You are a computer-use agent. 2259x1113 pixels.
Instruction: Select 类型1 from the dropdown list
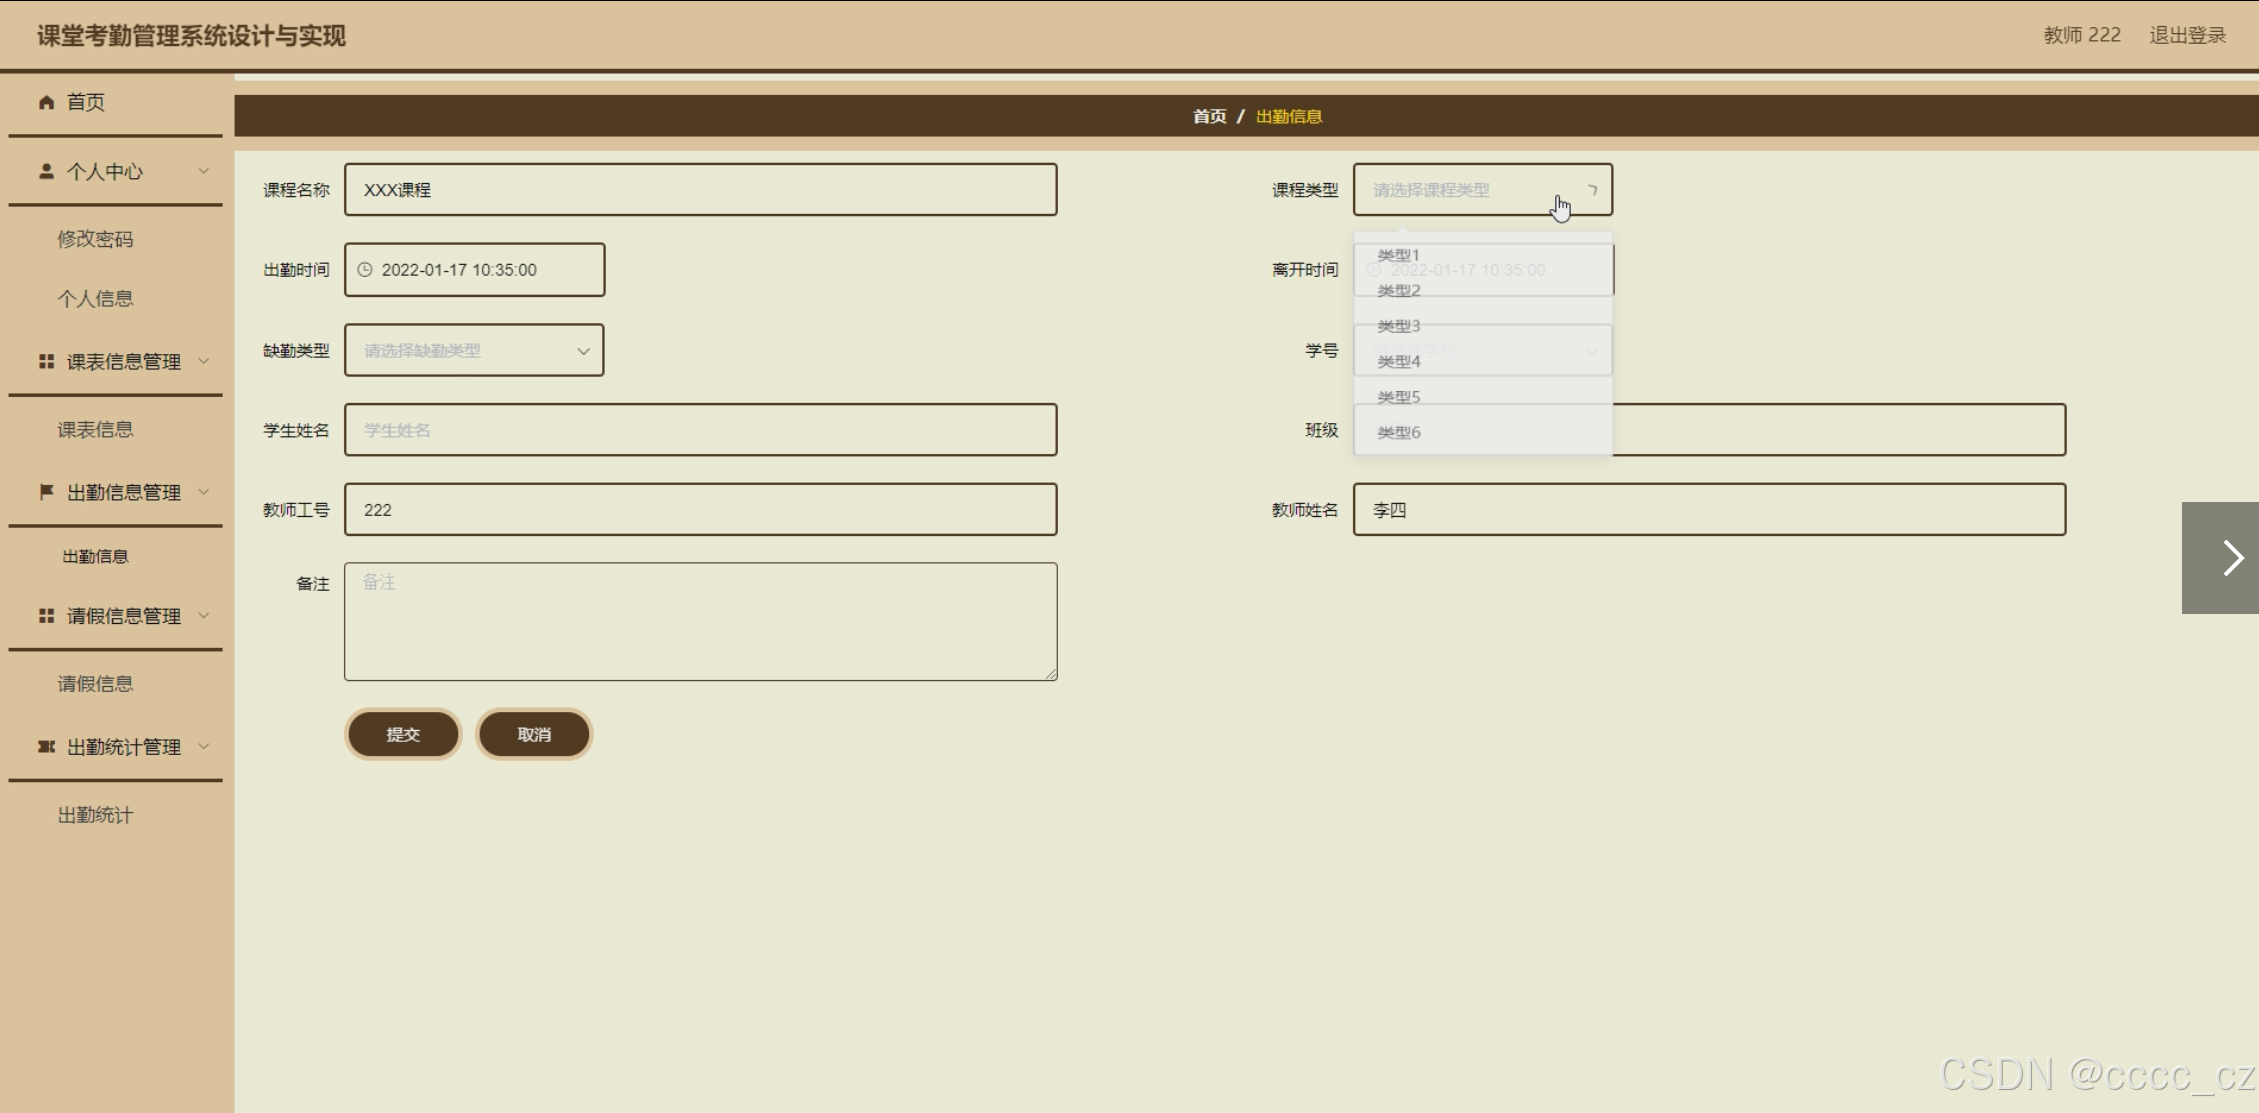click(1398, 255)
